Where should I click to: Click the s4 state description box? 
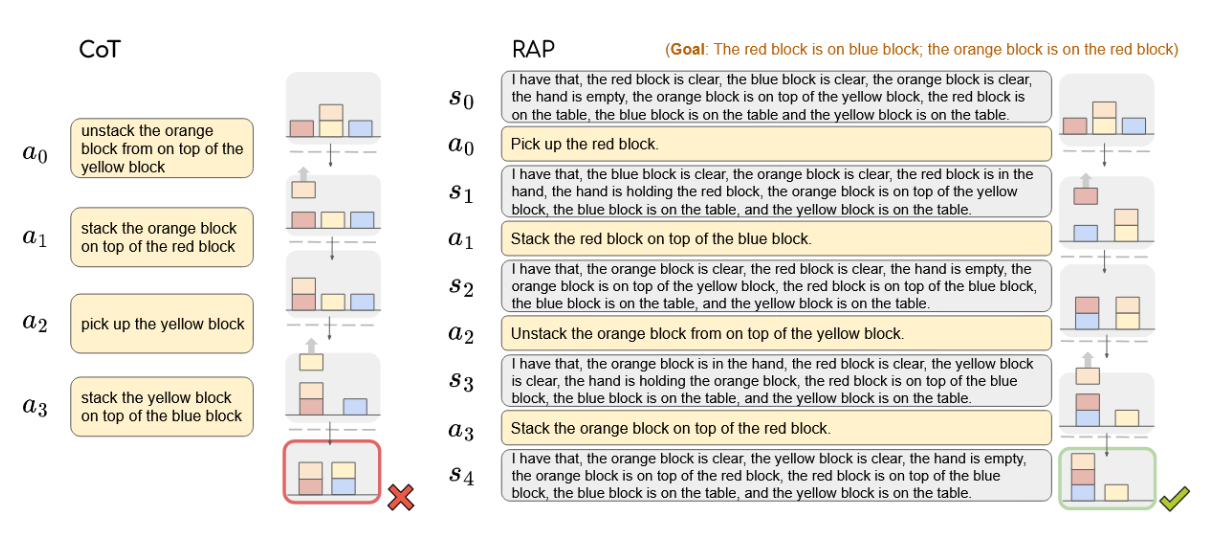coord(776,475)
